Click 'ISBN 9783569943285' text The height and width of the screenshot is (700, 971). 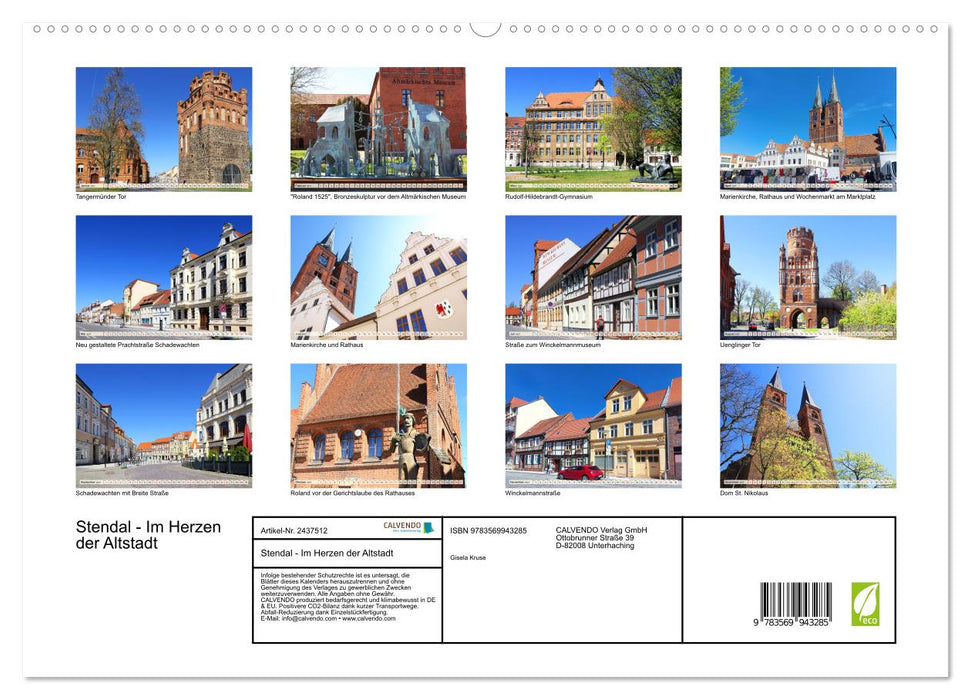click(x=489, y=531)
